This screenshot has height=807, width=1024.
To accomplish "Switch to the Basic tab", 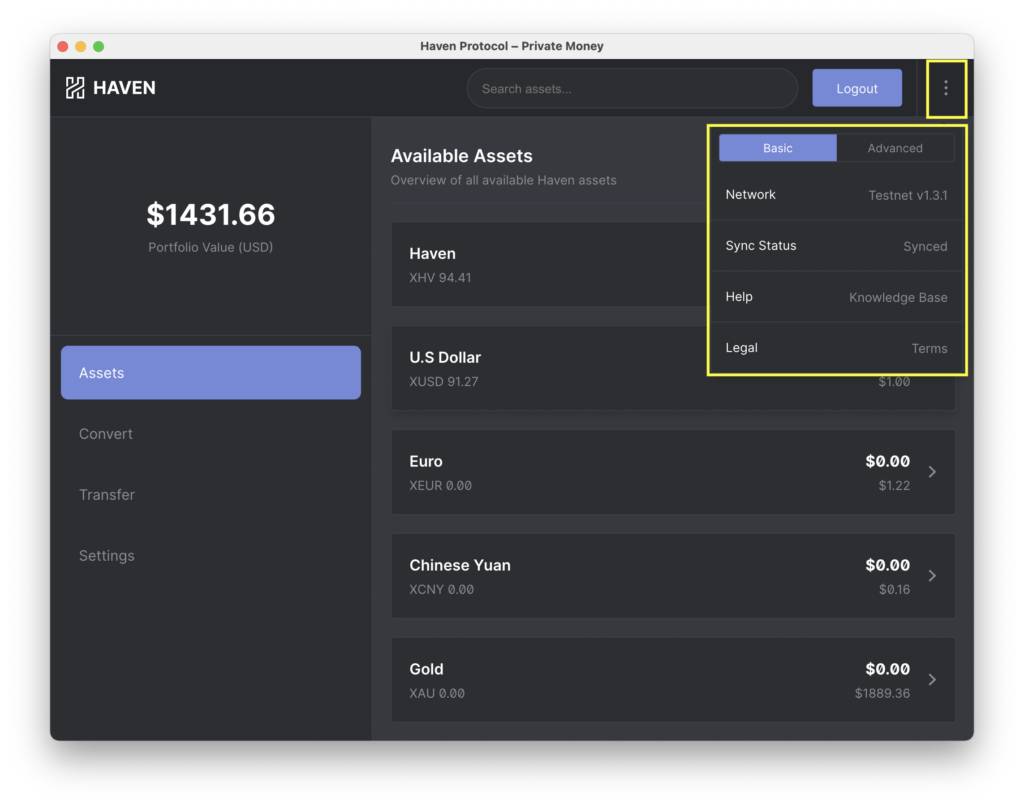I will 777,148.
